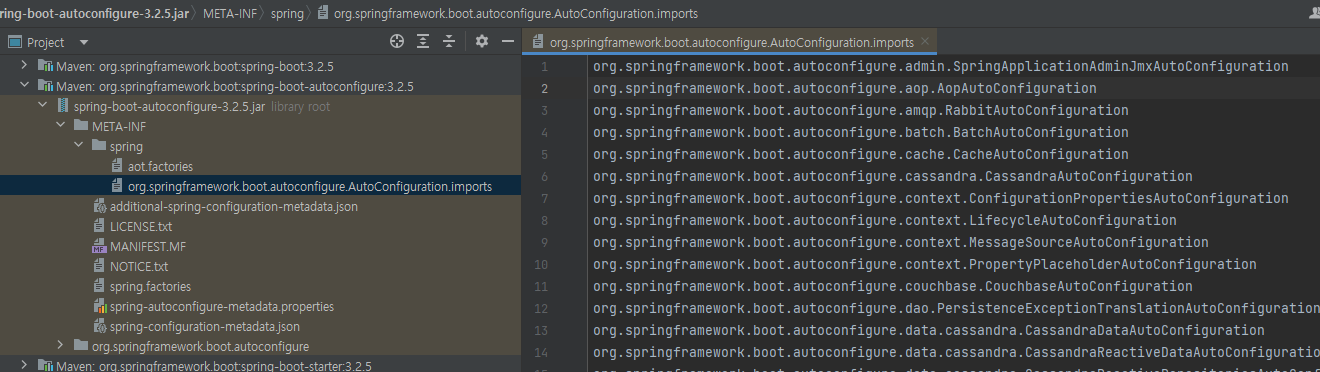
Task: Click the Expand All icon in Project toolbar
Action: click(x=423, y=42)
